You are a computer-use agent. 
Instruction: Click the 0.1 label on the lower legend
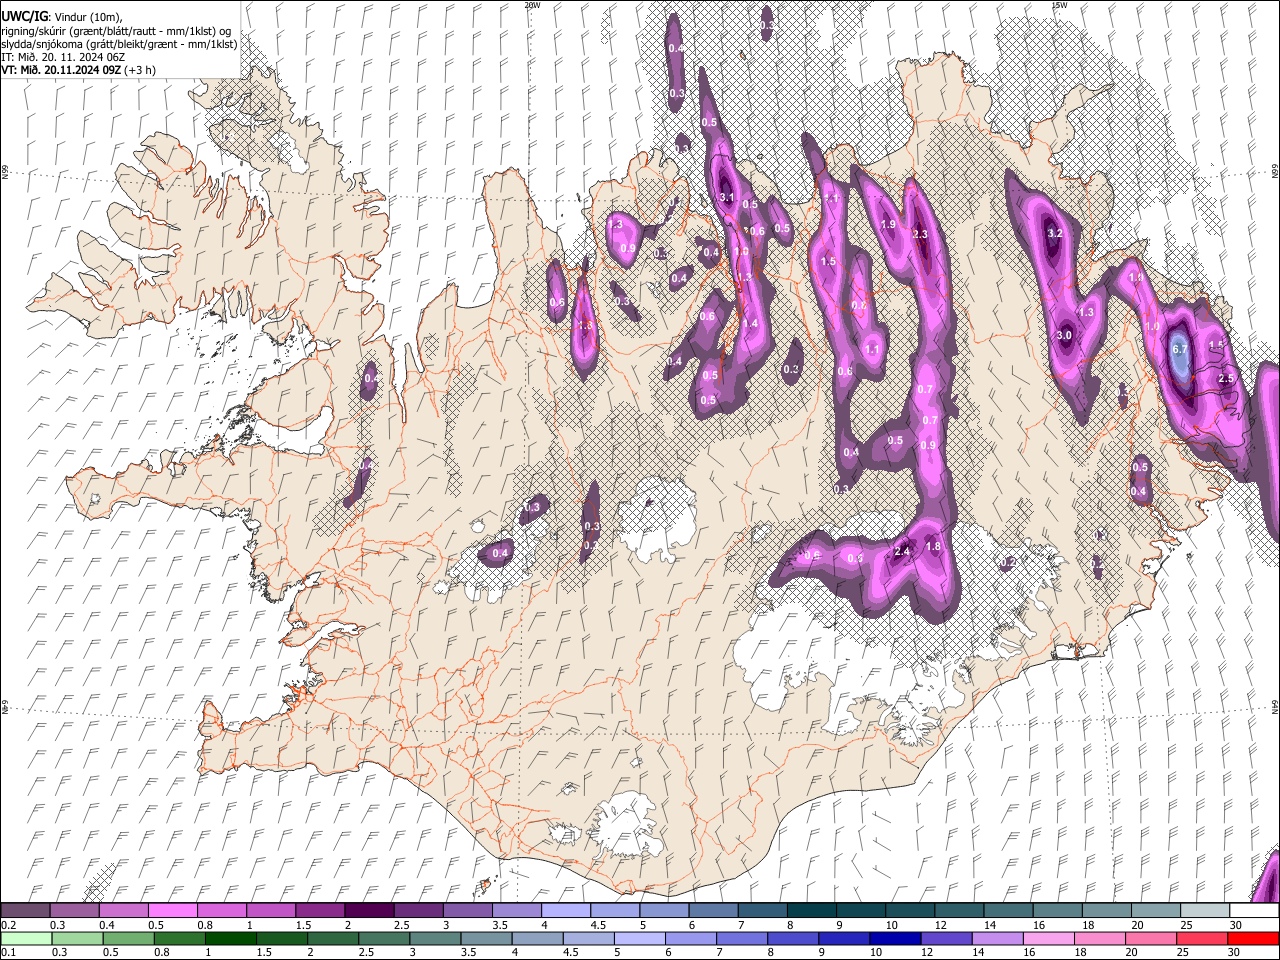[8, 953]
